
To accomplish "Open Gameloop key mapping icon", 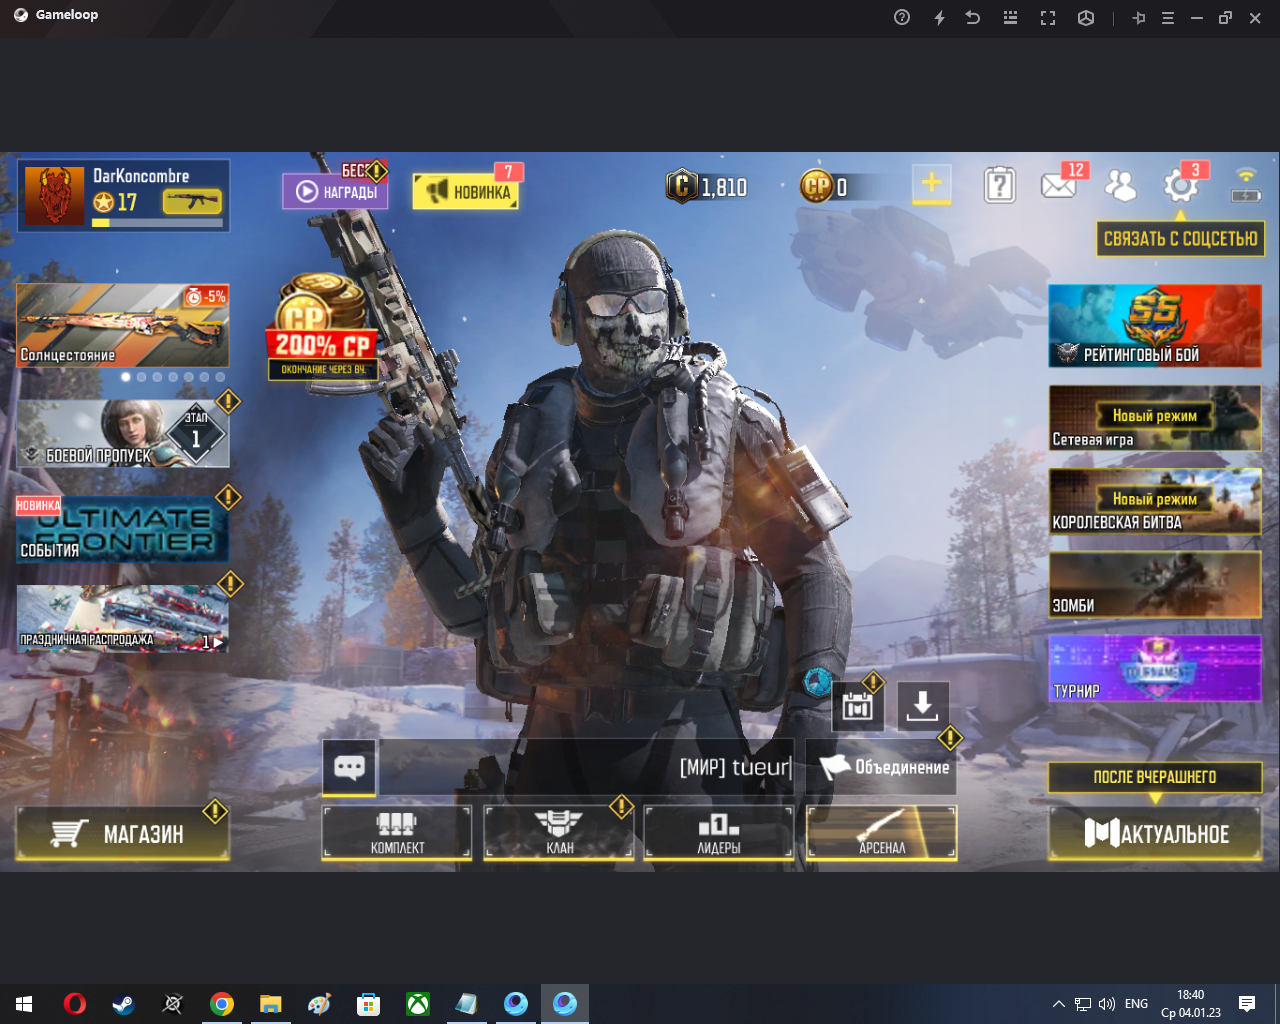I will click(x=1010, y=18).
